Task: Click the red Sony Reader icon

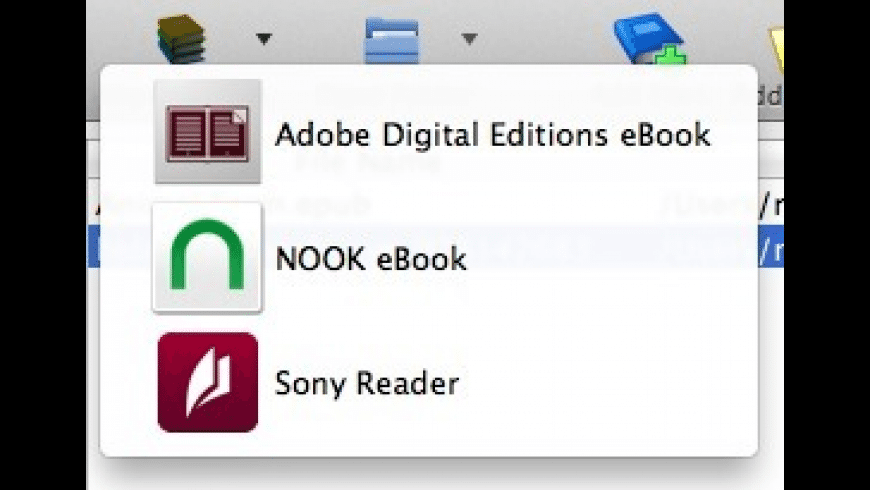Action: (208, 382)
